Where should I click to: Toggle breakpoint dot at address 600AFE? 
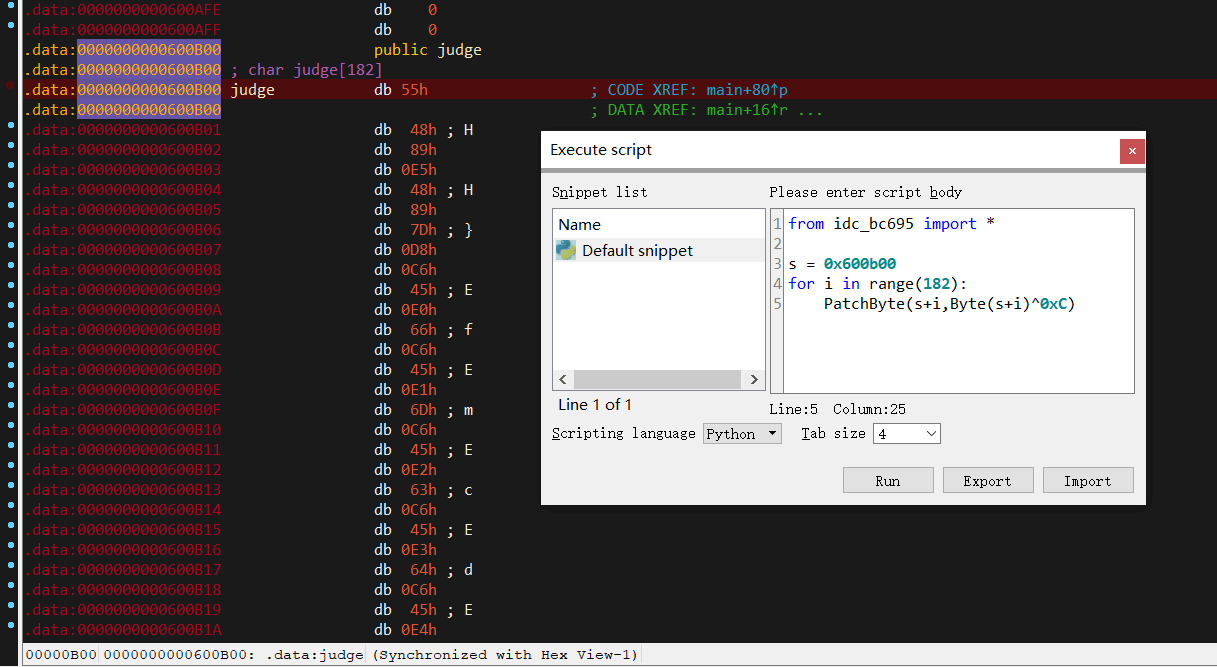coord(10,8)
